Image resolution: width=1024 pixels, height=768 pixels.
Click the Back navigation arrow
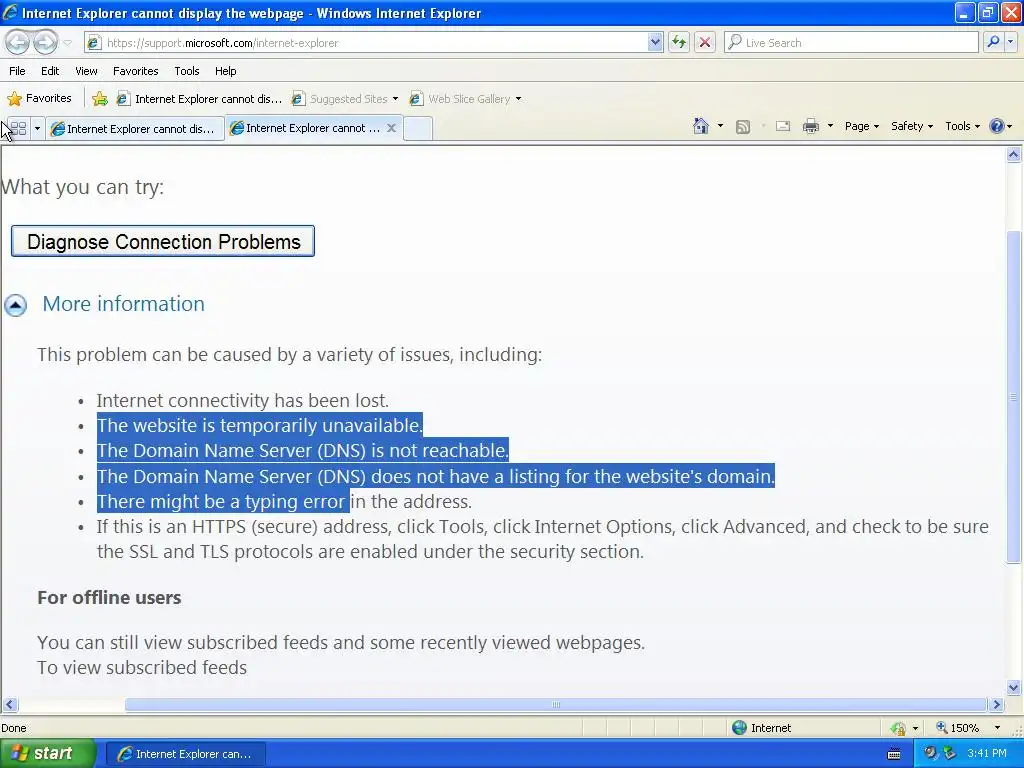click(x=18, y=42)
